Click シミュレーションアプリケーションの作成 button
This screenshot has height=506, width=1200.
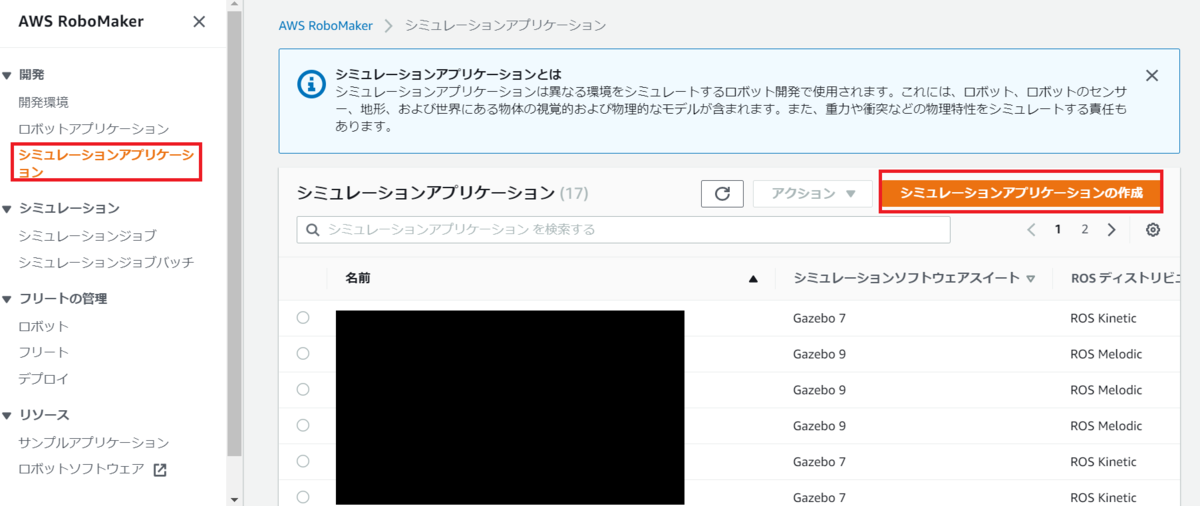pos(1021,193)
